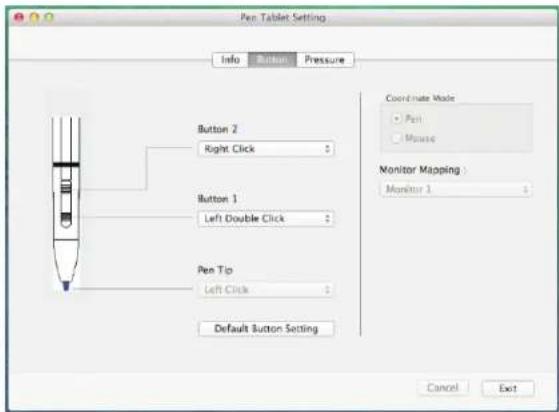Open the Monitor Mapping dropdown

(456, 189)
